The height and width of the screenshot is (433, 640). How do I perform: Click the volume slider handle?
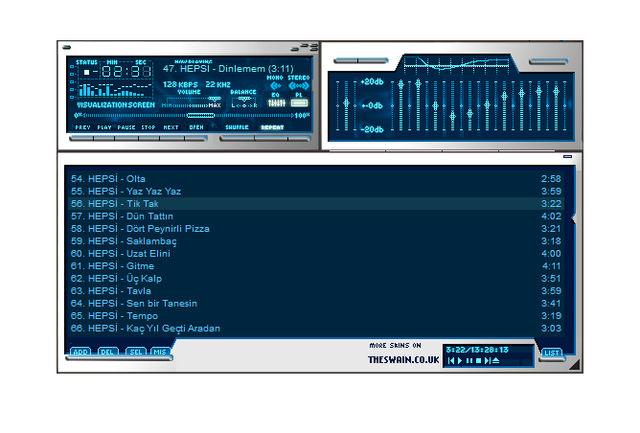pyautogui.click(x=214, y=99)
